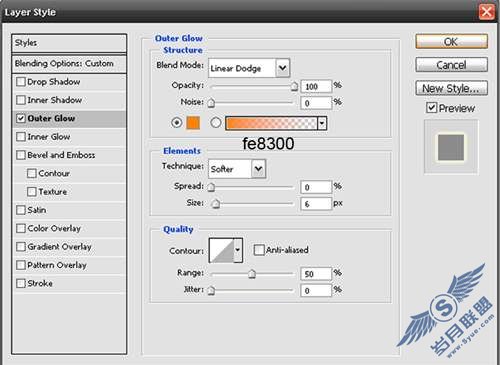Viewport: 500px width, 365px height.
Task: Expand the contour picker arrow
Action: click(x=238, y=250)
